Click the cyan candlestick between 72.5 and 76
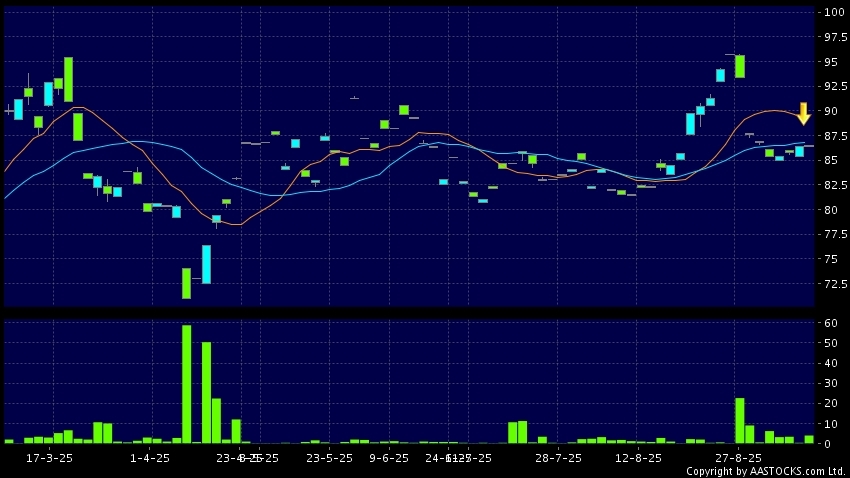This screenshot has width=850, height=478. [207, 264]
